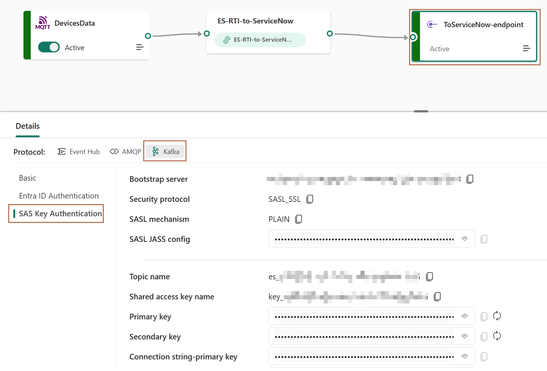Open Entra ID Authentication section
The width and height of the screenshot is (547, 371).
[59, 196]
